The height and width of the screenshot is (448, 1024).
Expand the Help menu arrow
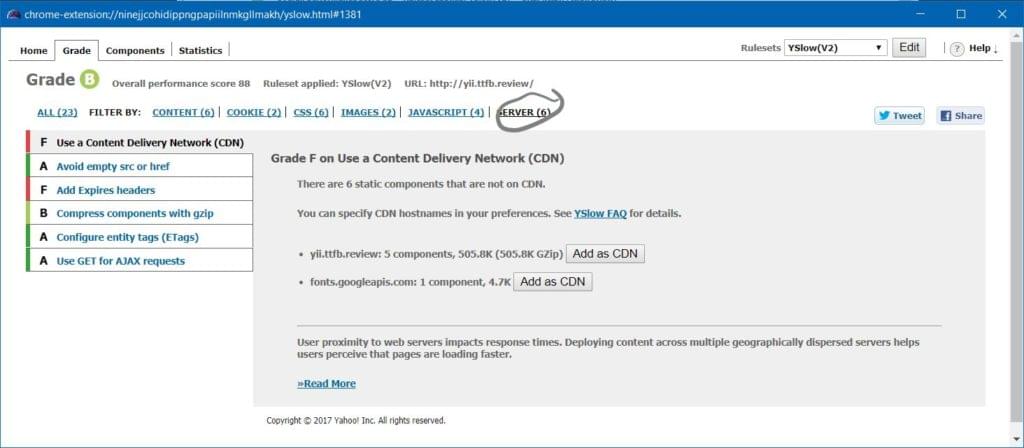pos(996,49)
